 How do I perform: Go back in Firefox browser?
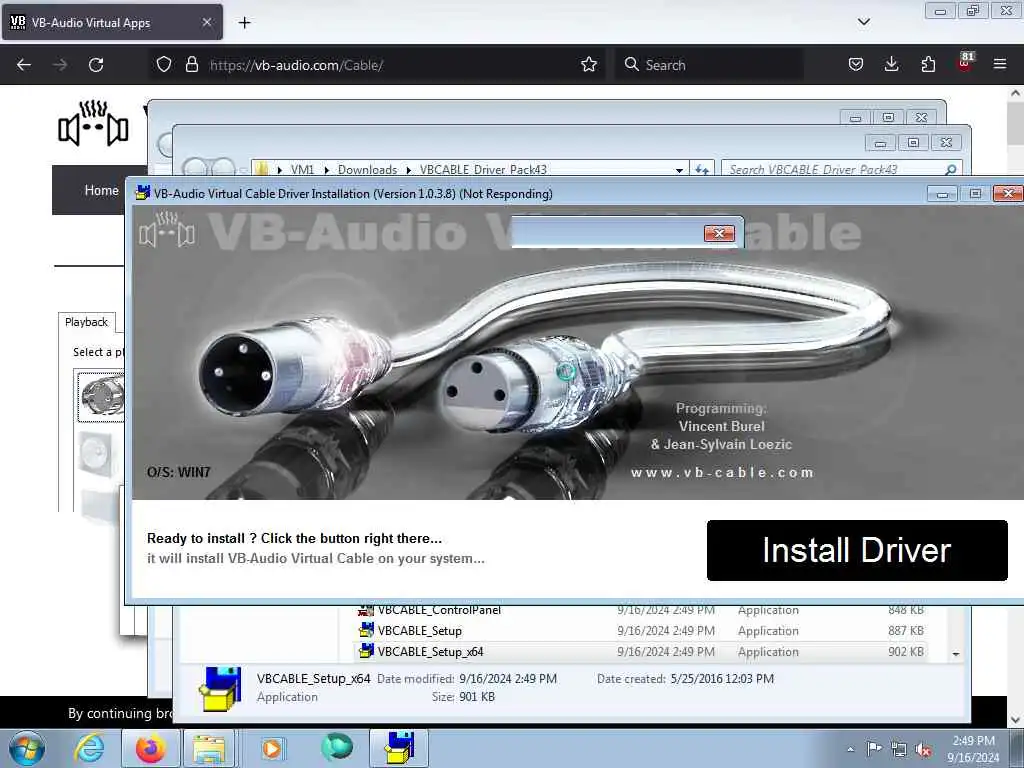[24, 65]
